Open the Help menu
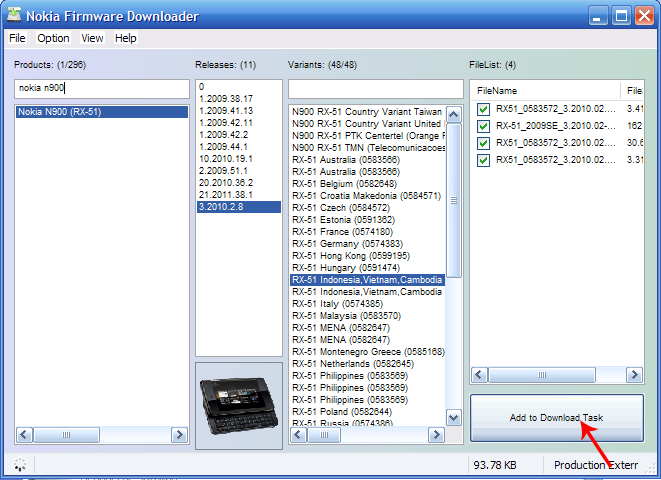The image size is (661, 480). pos(126,38)
